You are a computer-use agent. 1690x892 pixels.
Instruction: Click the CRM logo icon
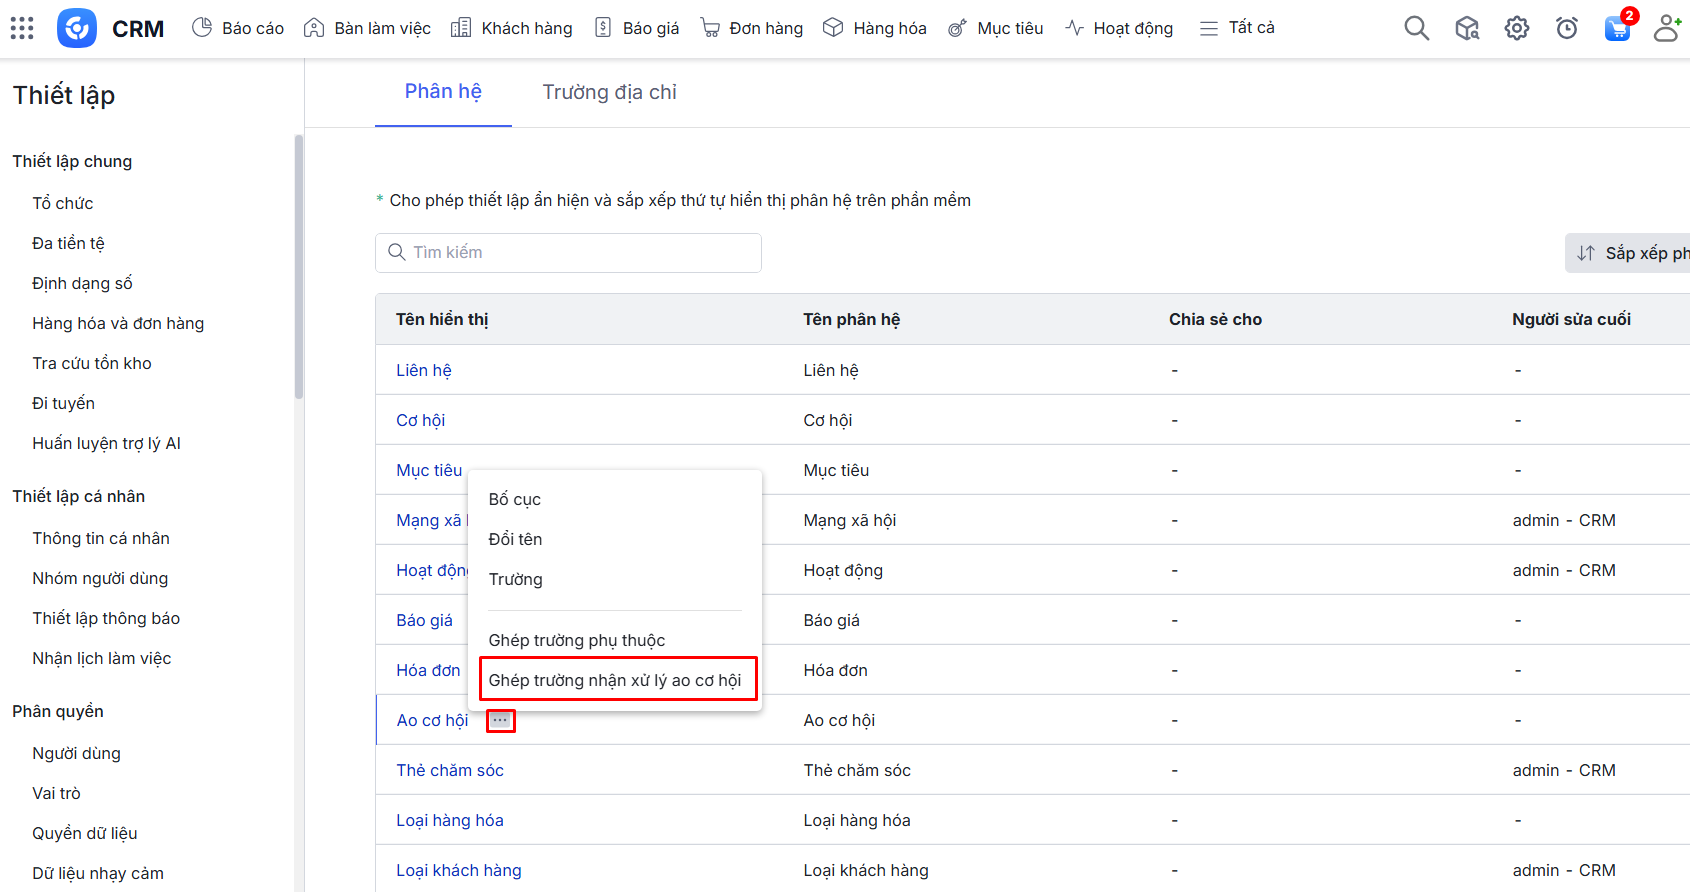pyautogui.click(x=77, y=28)
